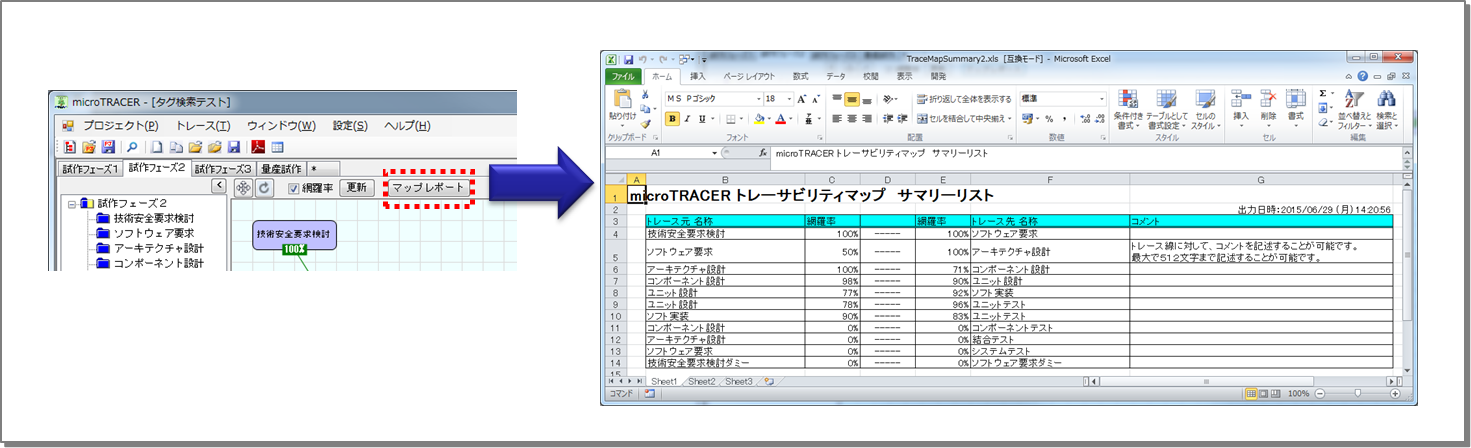Click the Increase Decimal icon in Excel
The width and height of the screenshot is (1471, 448).
coord(1085,119)
